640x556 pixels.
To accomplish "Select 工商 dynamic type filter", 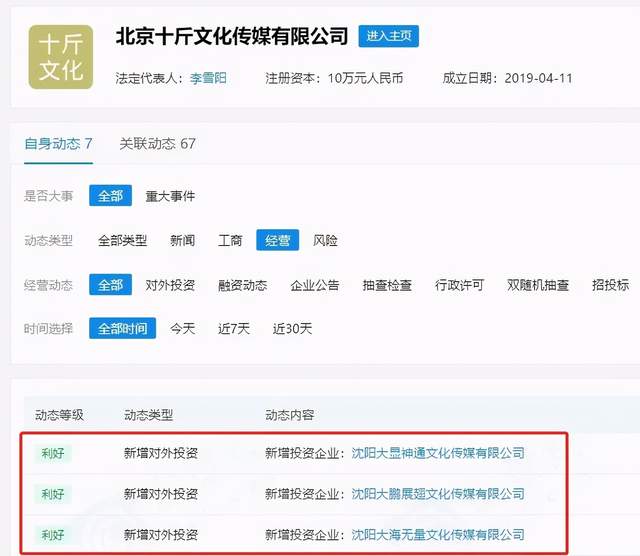I will (230, 240).
